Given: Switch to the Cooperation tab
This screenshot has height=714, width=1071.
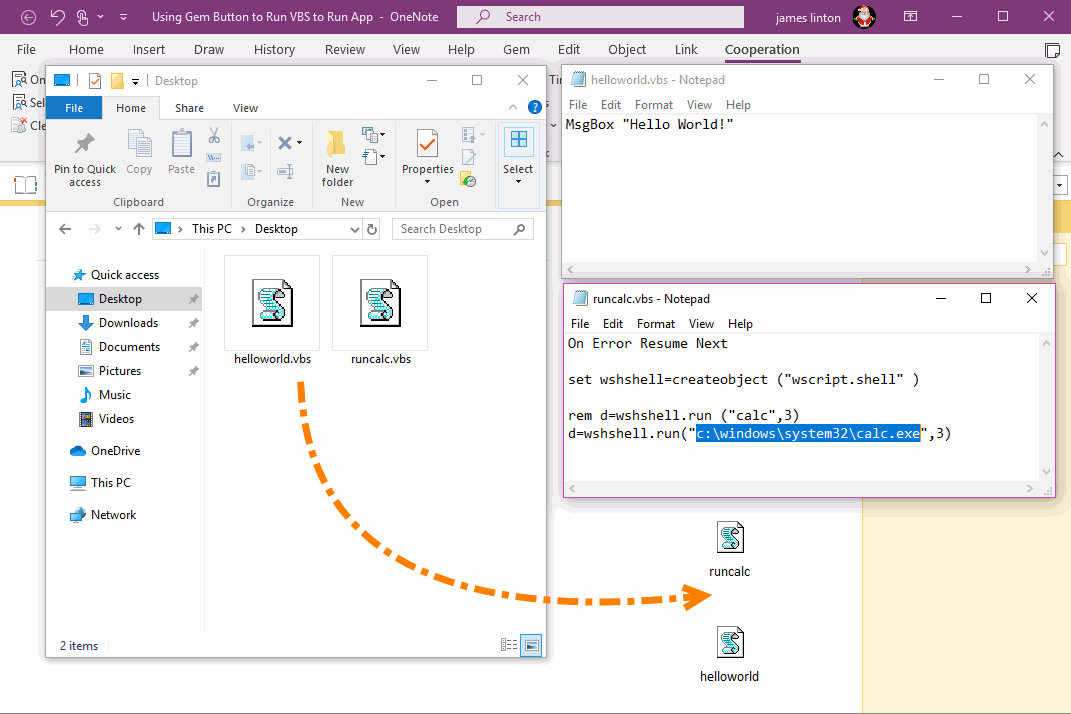Looking at the screenshot, I should [x=762, y=49].
